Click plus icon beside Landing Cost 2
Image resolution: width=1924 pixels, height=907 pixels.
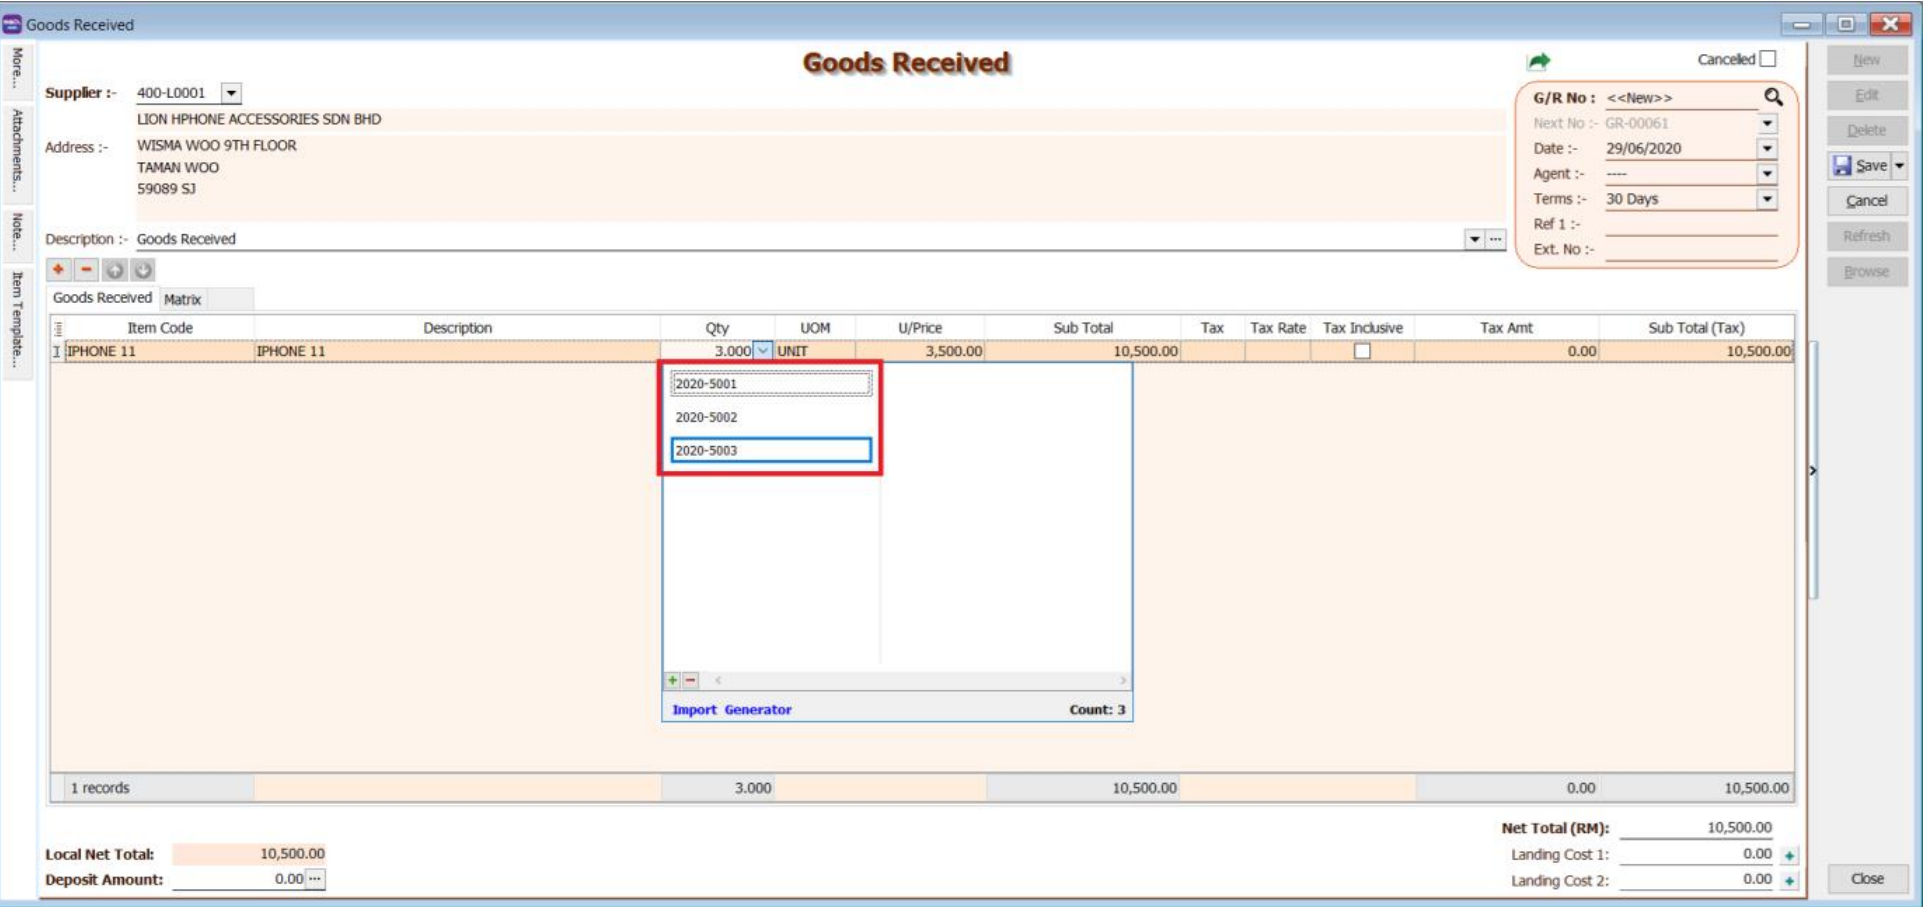coord(1789,881)
